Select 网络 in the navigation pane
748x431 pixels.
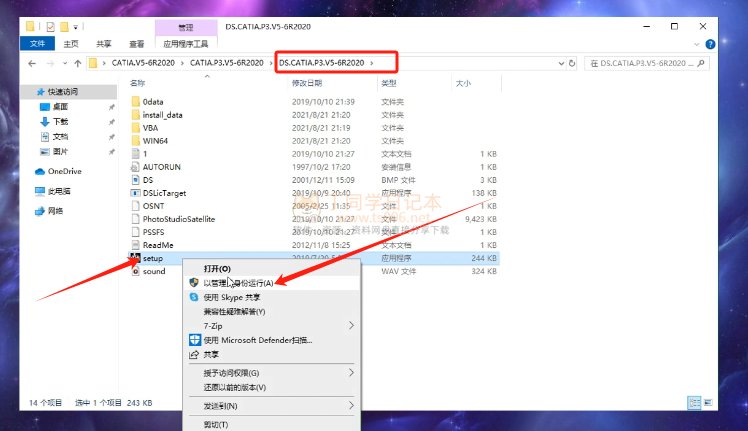pyautogui.click(x=55, y=210)
